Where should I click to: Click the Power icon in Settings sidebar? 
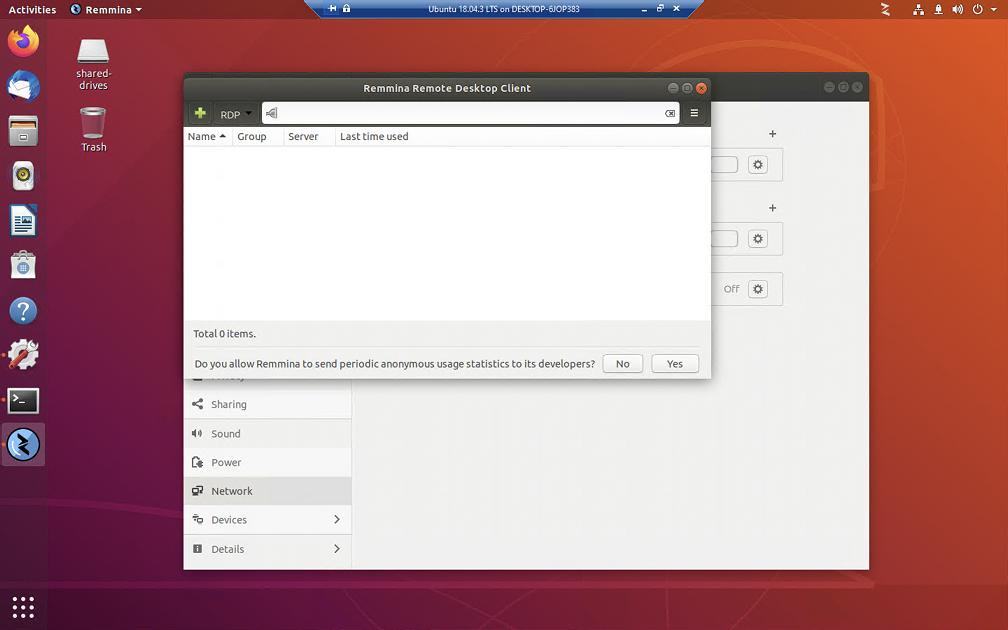point(197,462)
